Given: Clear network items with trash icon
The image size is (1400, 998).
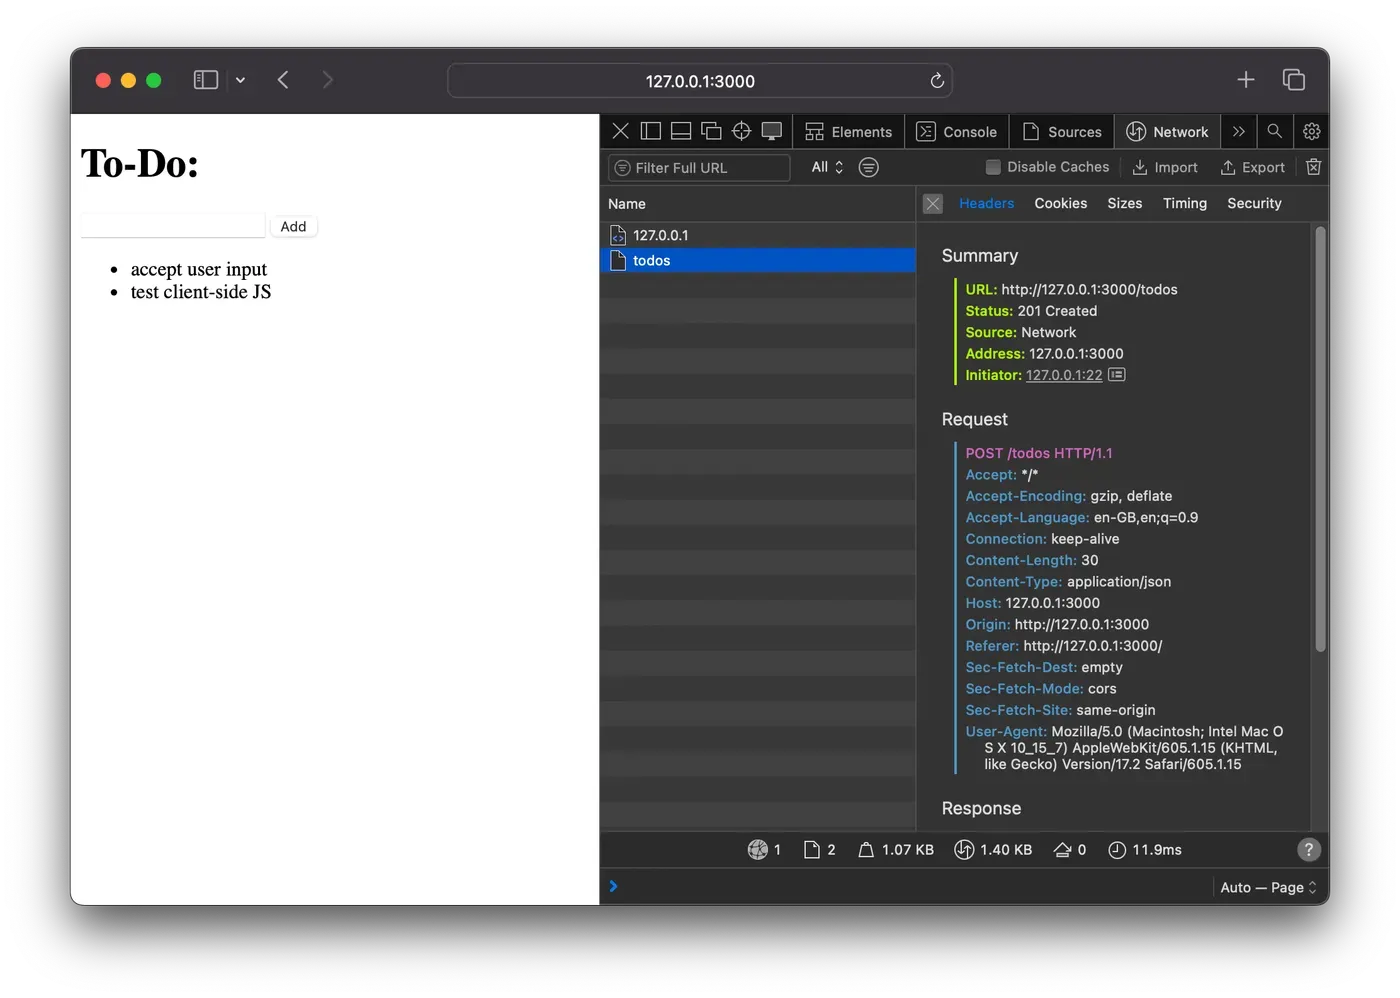Looking at the screenshot, I should pos(1314,167).
